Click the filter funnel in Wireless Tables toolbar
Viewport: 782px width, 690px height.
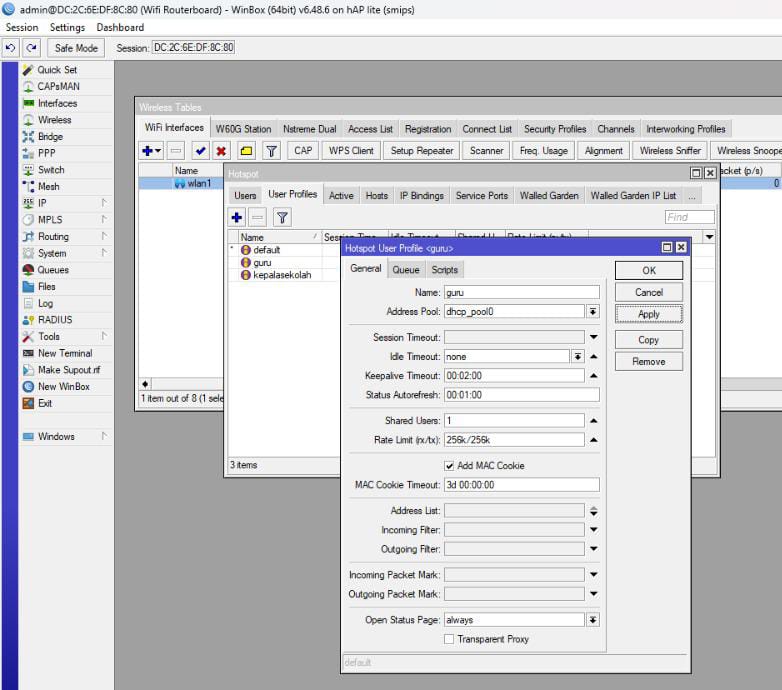[x=271, y=151]
